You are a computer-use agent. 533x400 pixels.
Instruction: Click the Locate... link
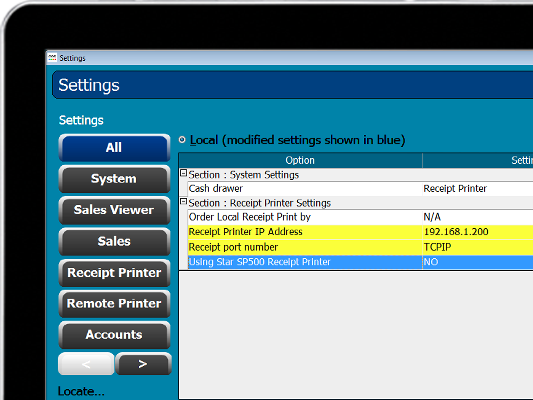pyautogui.click(x=81, y=391)
